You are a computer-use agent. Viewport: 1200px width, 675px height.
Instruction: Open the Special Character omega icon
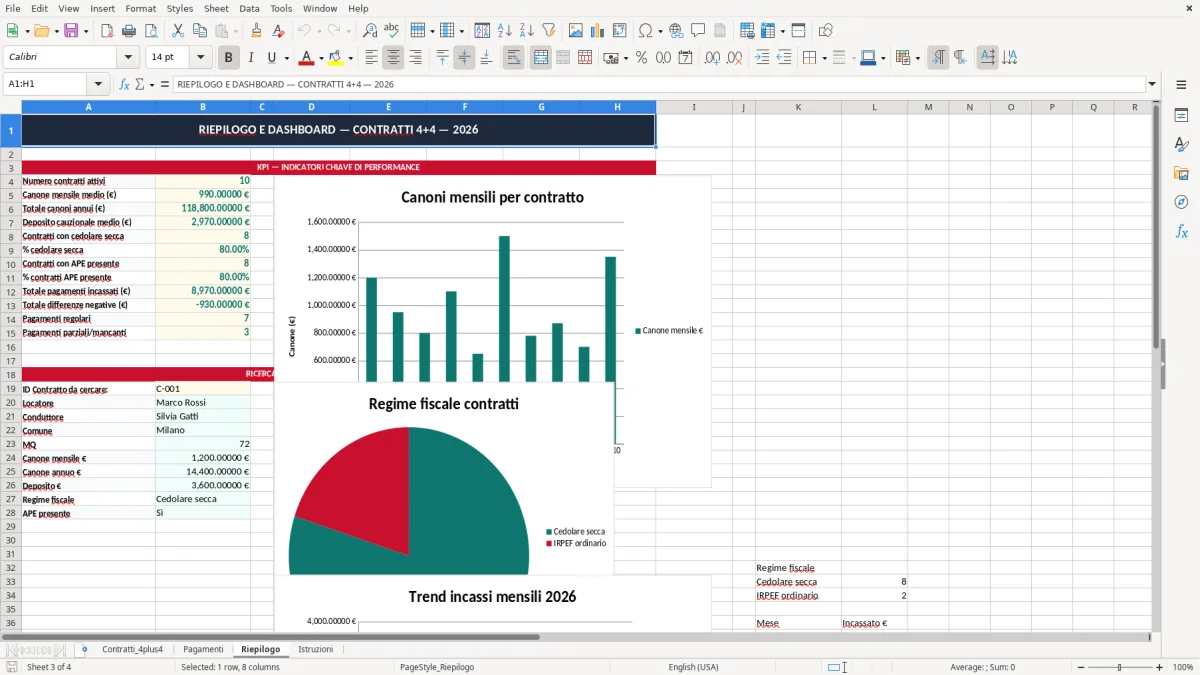645,31
